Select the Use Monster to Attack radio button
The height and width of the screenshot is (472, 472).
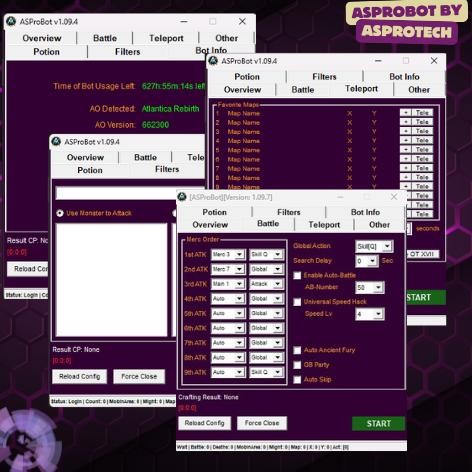(60, 213)
